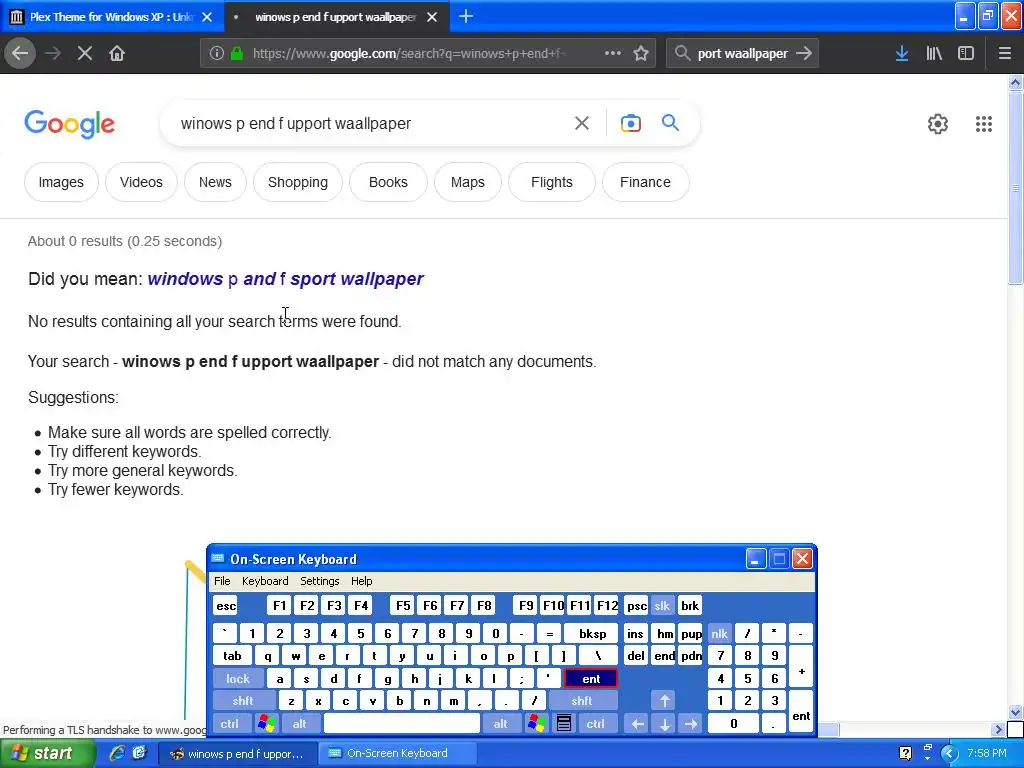Click the left Windows logo key on keyboard
Image resolution: width=1024 pixels, height=768 pixels.
(266, 724)
